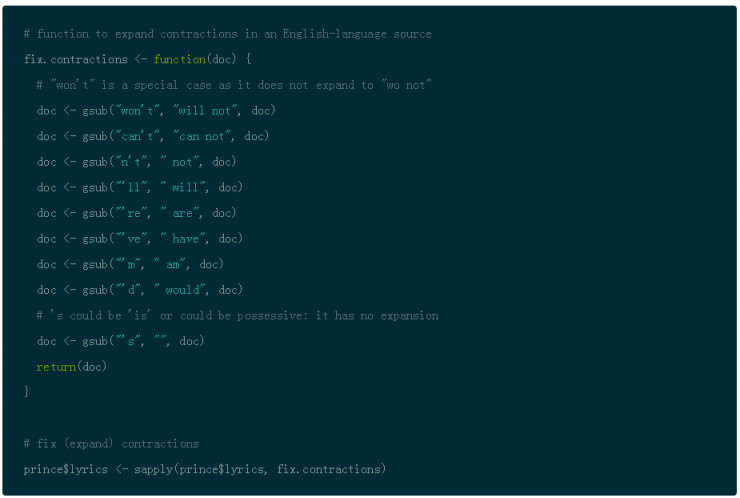Click the " are" replacement string
Image resolution: width=740 pixels, height=498 pixels.
click(183, 213)
